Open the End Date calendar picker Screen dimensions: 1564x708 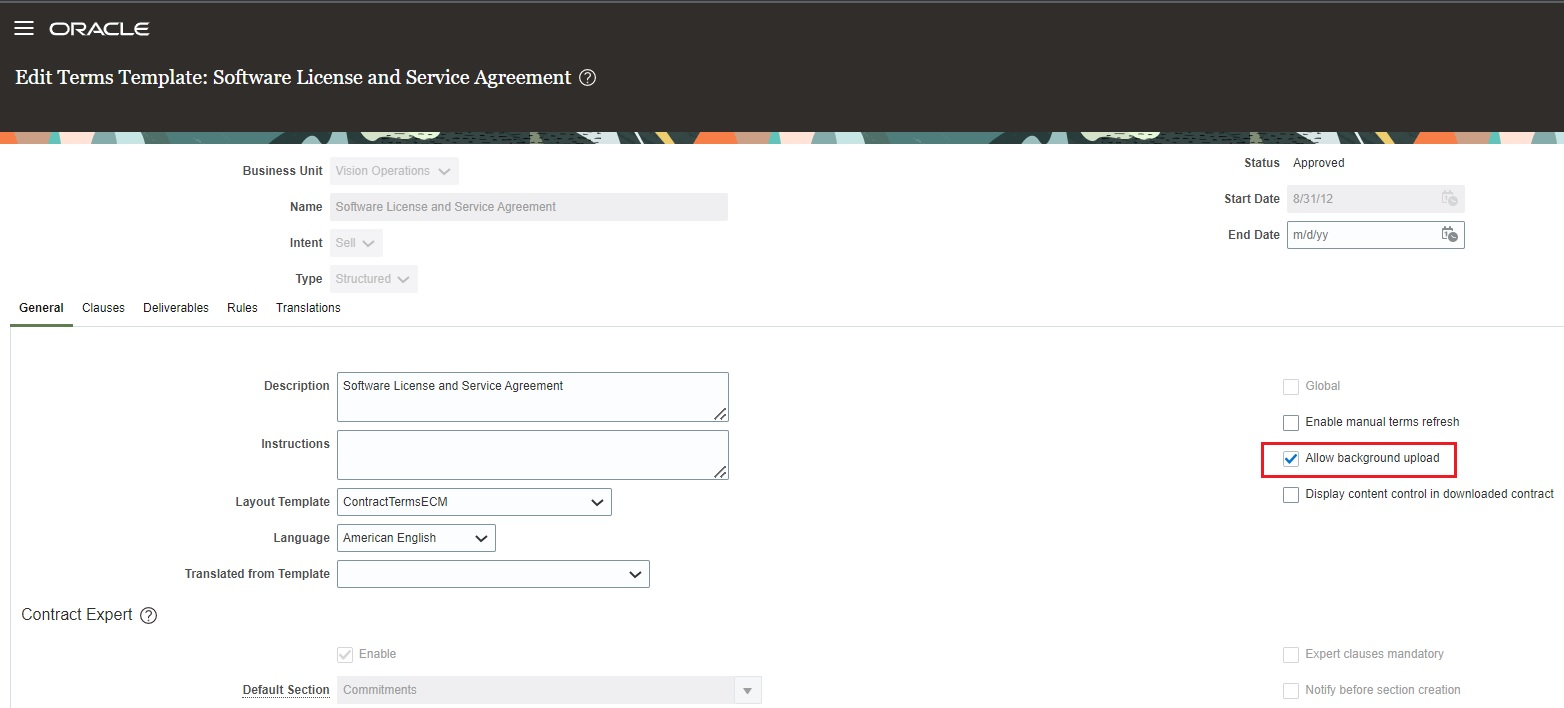1449,235
